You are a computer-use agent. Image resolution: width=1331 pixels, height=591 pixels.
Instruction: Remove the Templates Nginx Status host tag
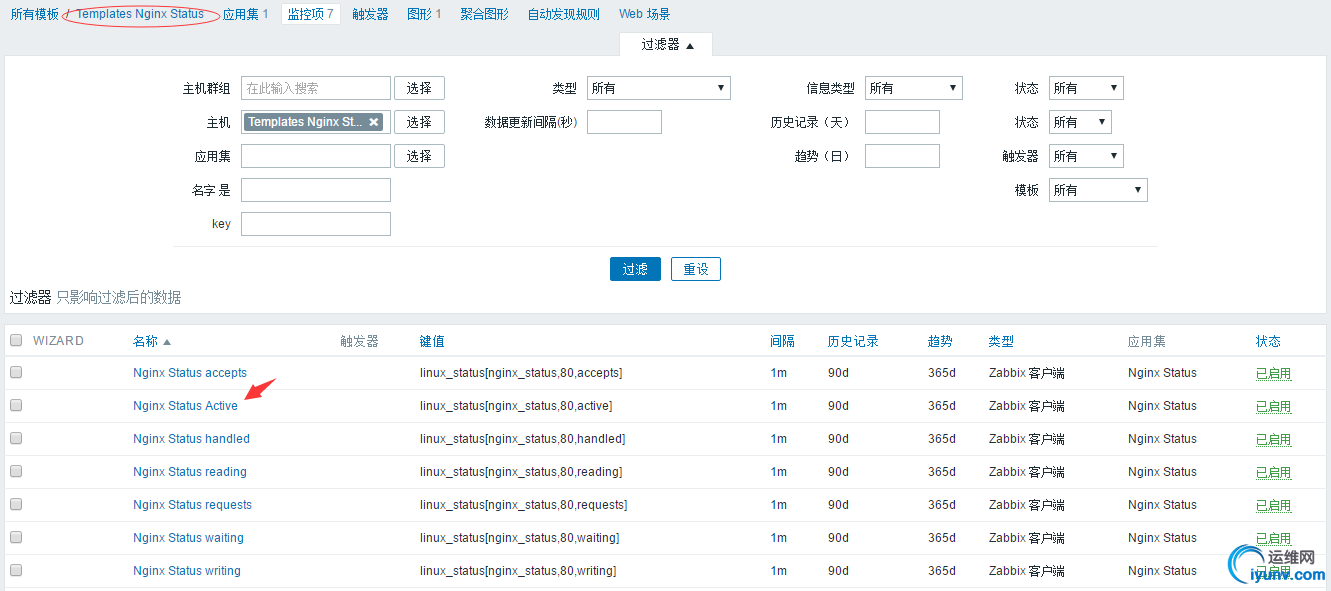tap(374, 122)
